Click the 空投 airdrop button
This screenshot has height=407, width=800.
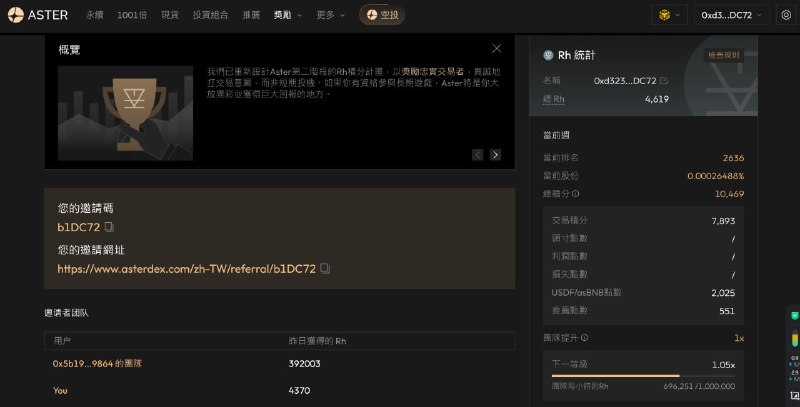coord(383,15)
